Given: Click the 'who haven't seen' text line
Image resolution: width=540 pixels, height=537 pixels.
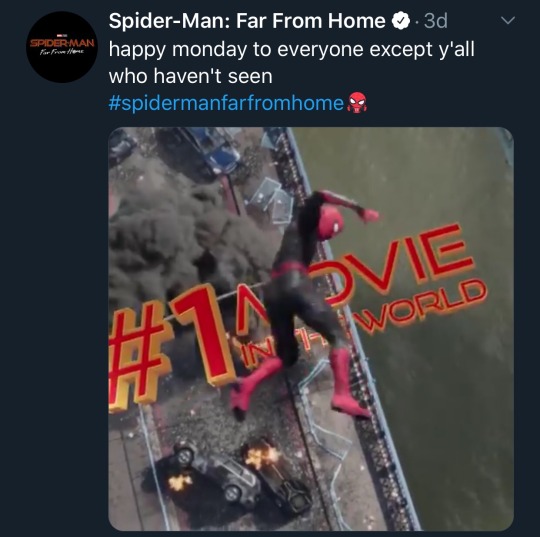Looking at the screenshot, I should coord(190,76).
